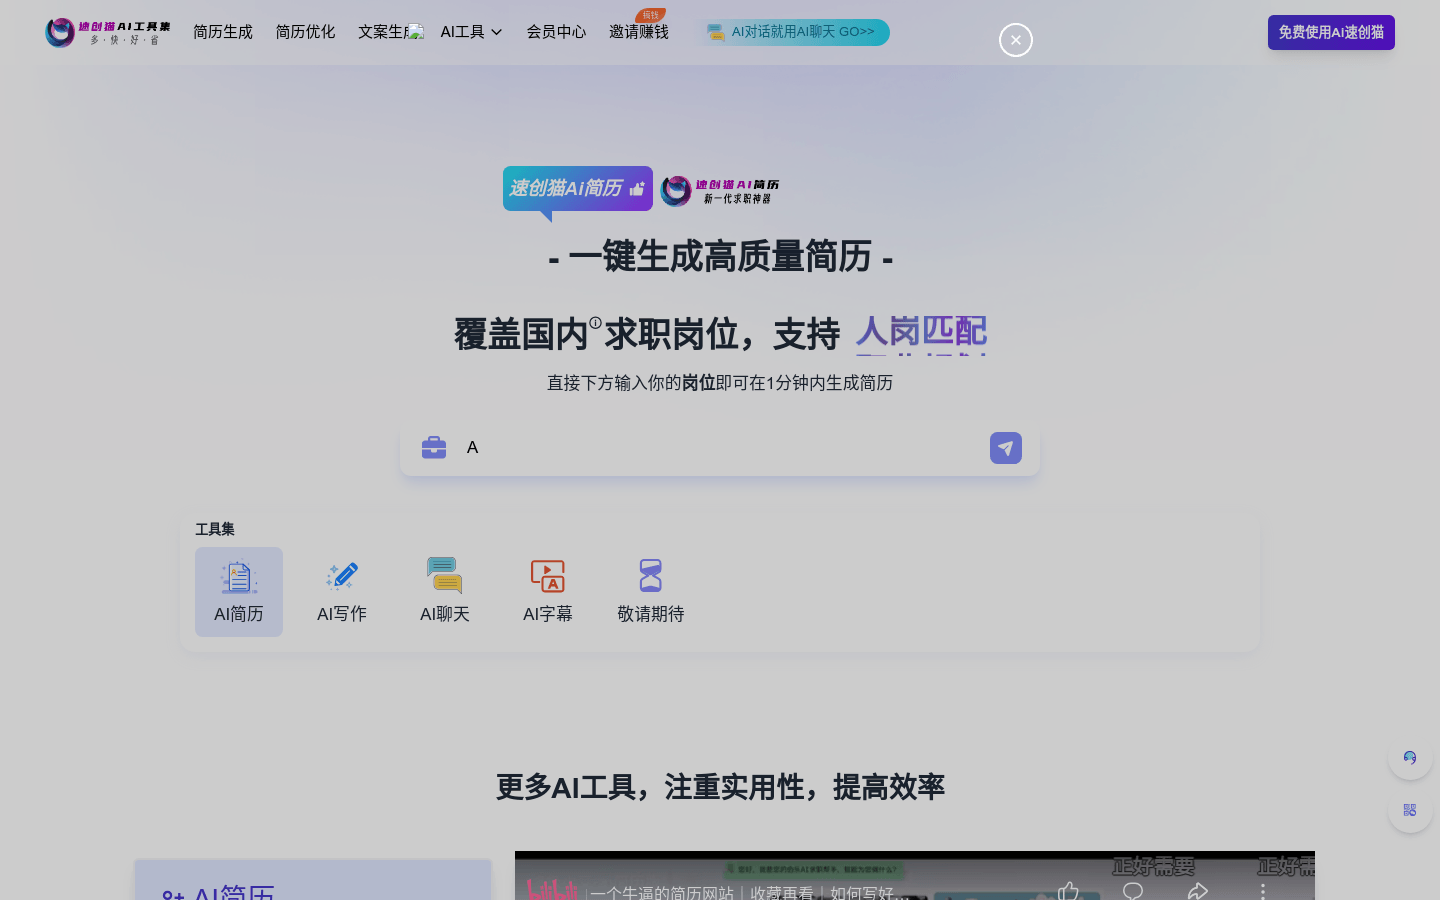Viewport: 1440px width, 900px height.
Task: Open video comments bubble icon
Action: pyautogui.click(x=1133, y=890)
